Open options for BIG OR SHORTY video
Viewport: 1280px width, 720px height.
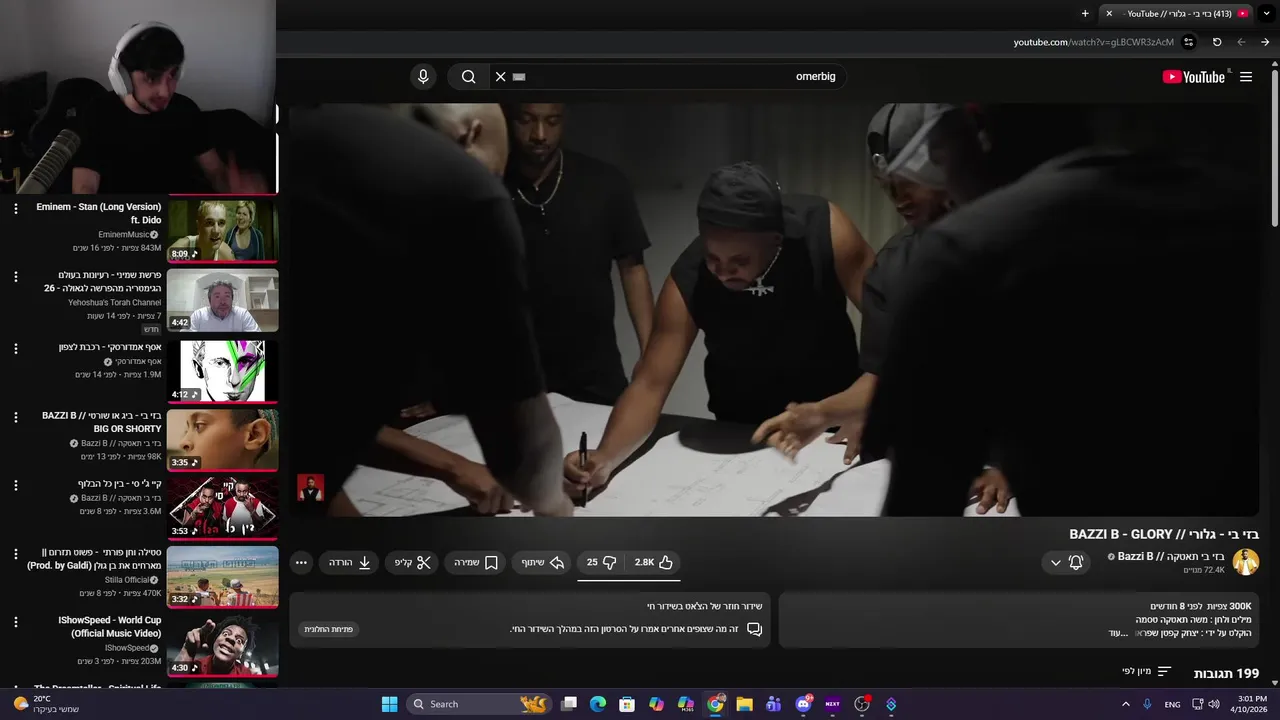click(15, 417)
